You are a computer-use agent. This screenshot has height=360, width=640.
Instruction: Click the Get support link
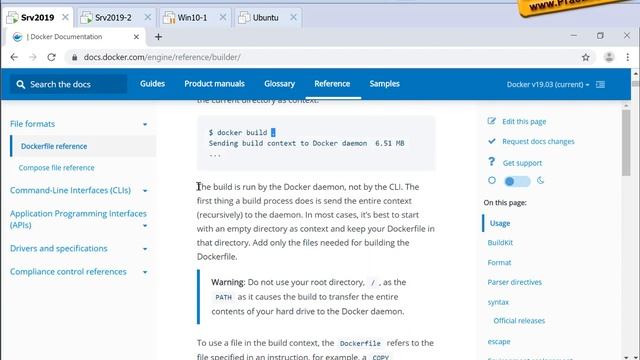[522, 163]
